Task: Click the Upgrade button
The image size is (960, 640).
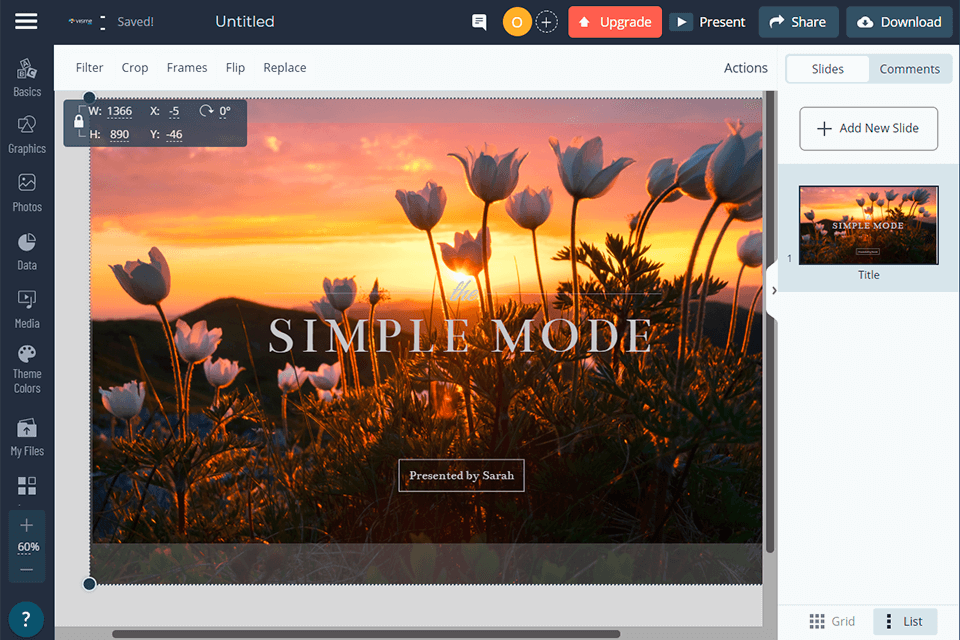Action: pos(615,22)
